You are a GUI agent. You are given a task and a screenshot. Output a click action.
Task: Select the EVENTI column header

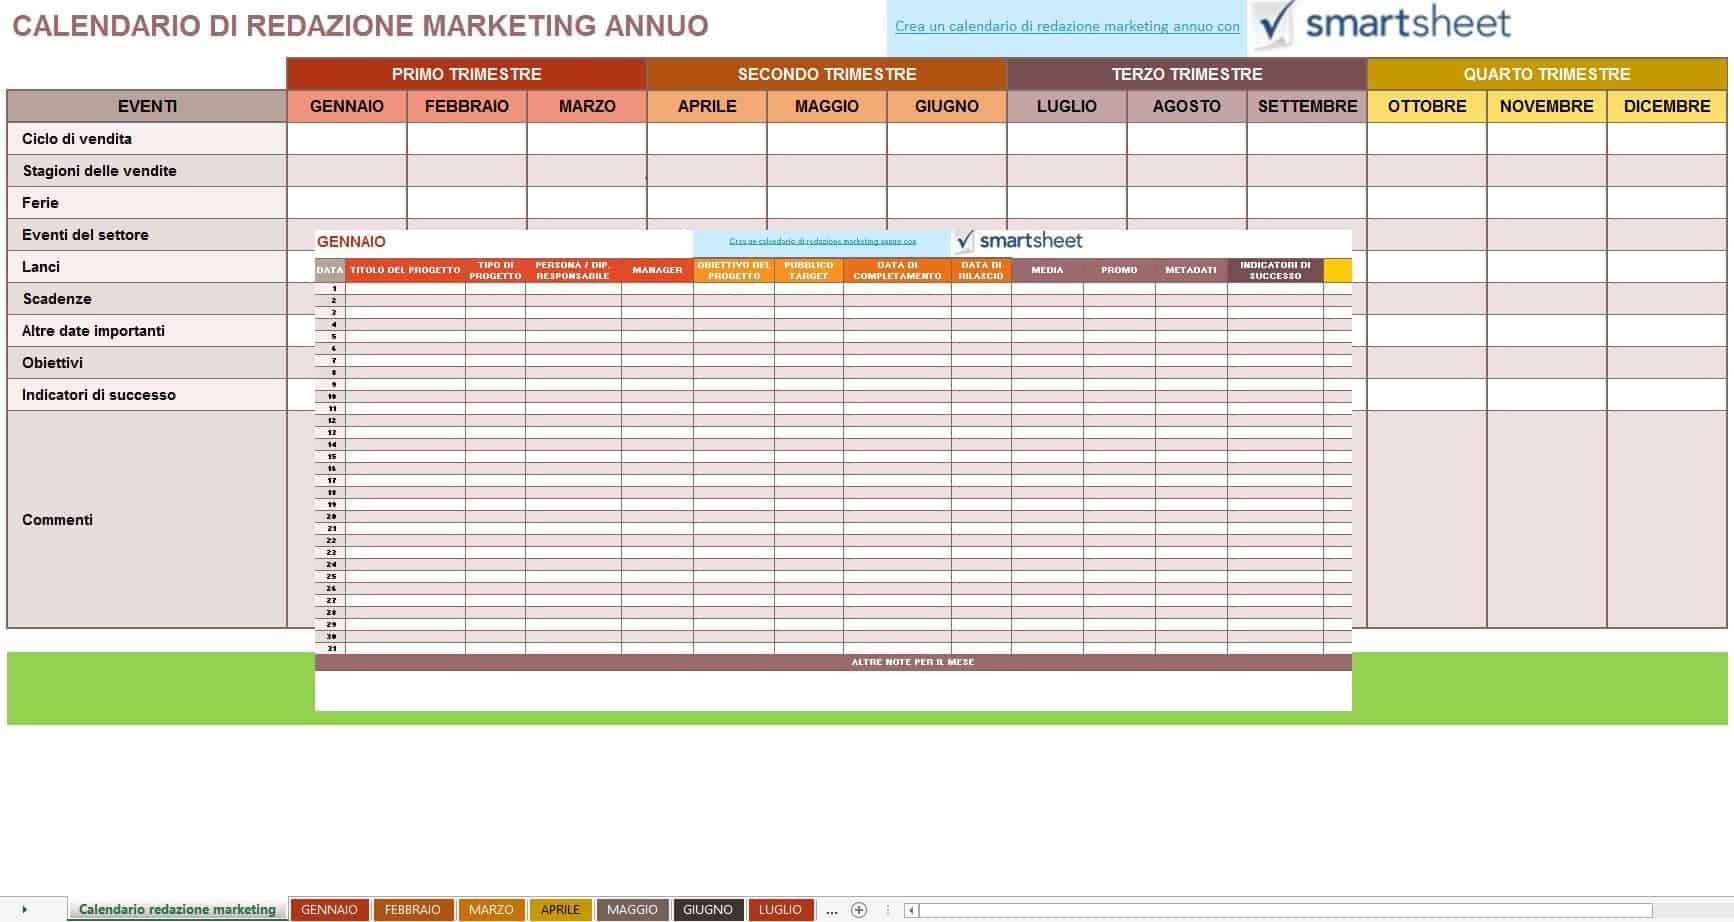147,106
